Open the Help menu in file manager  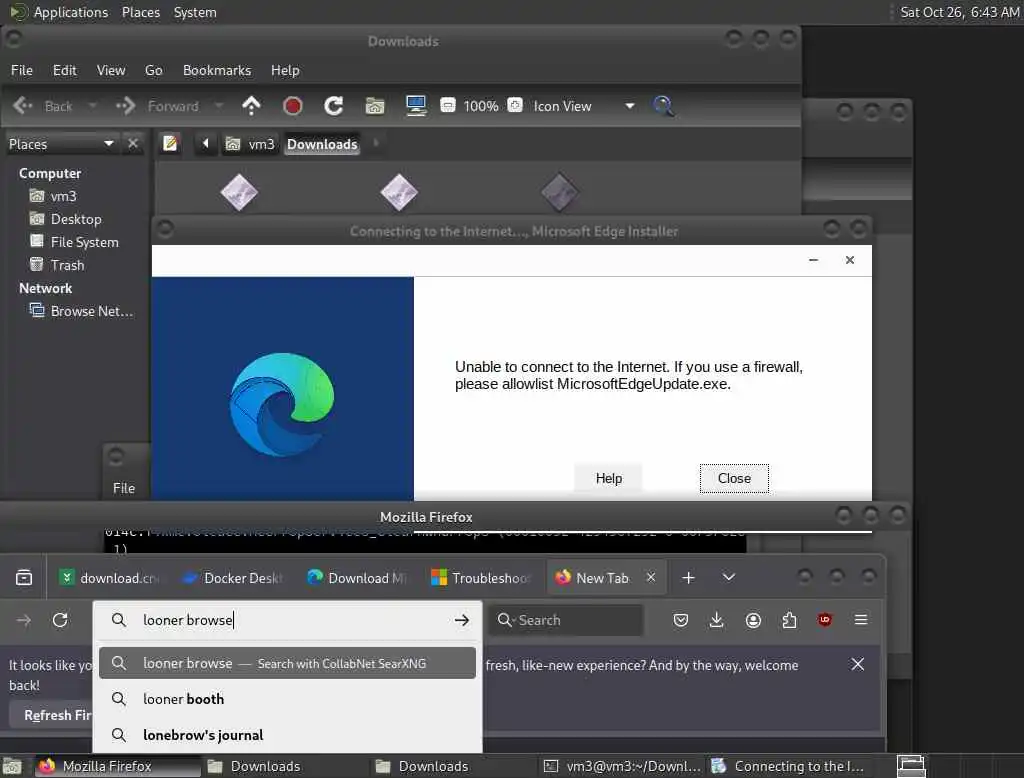coord(285,70)
